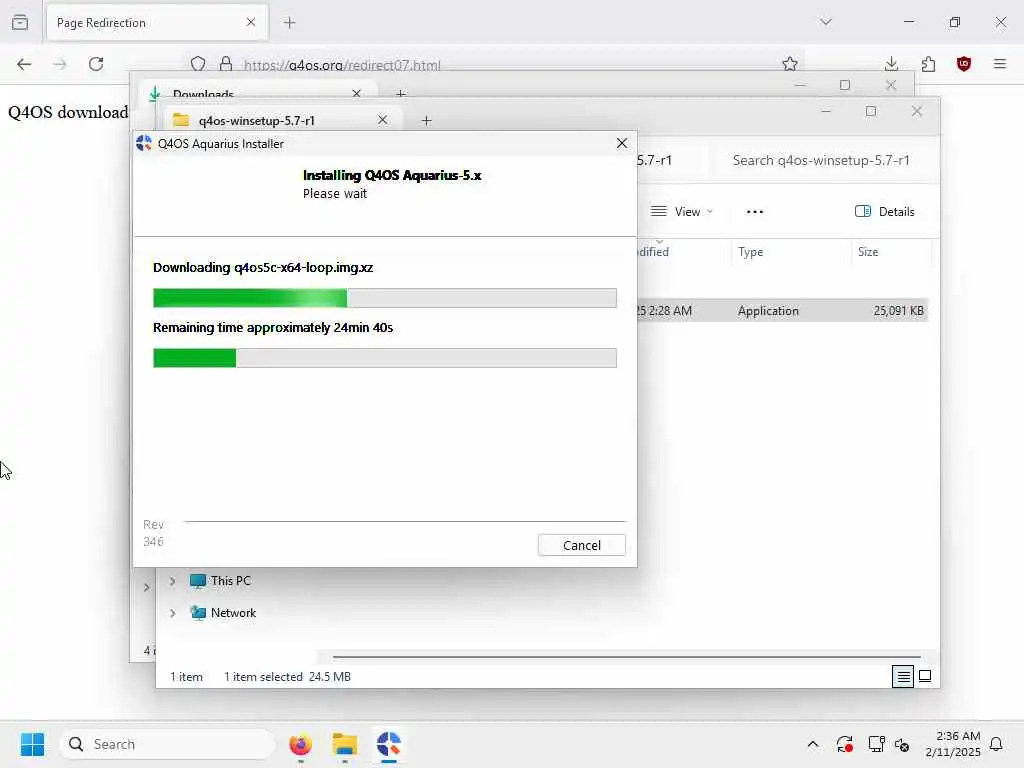Search q4os-winsetup-5.7-r1 folder field
This screenshot has height=768, width=1024.
821,161
